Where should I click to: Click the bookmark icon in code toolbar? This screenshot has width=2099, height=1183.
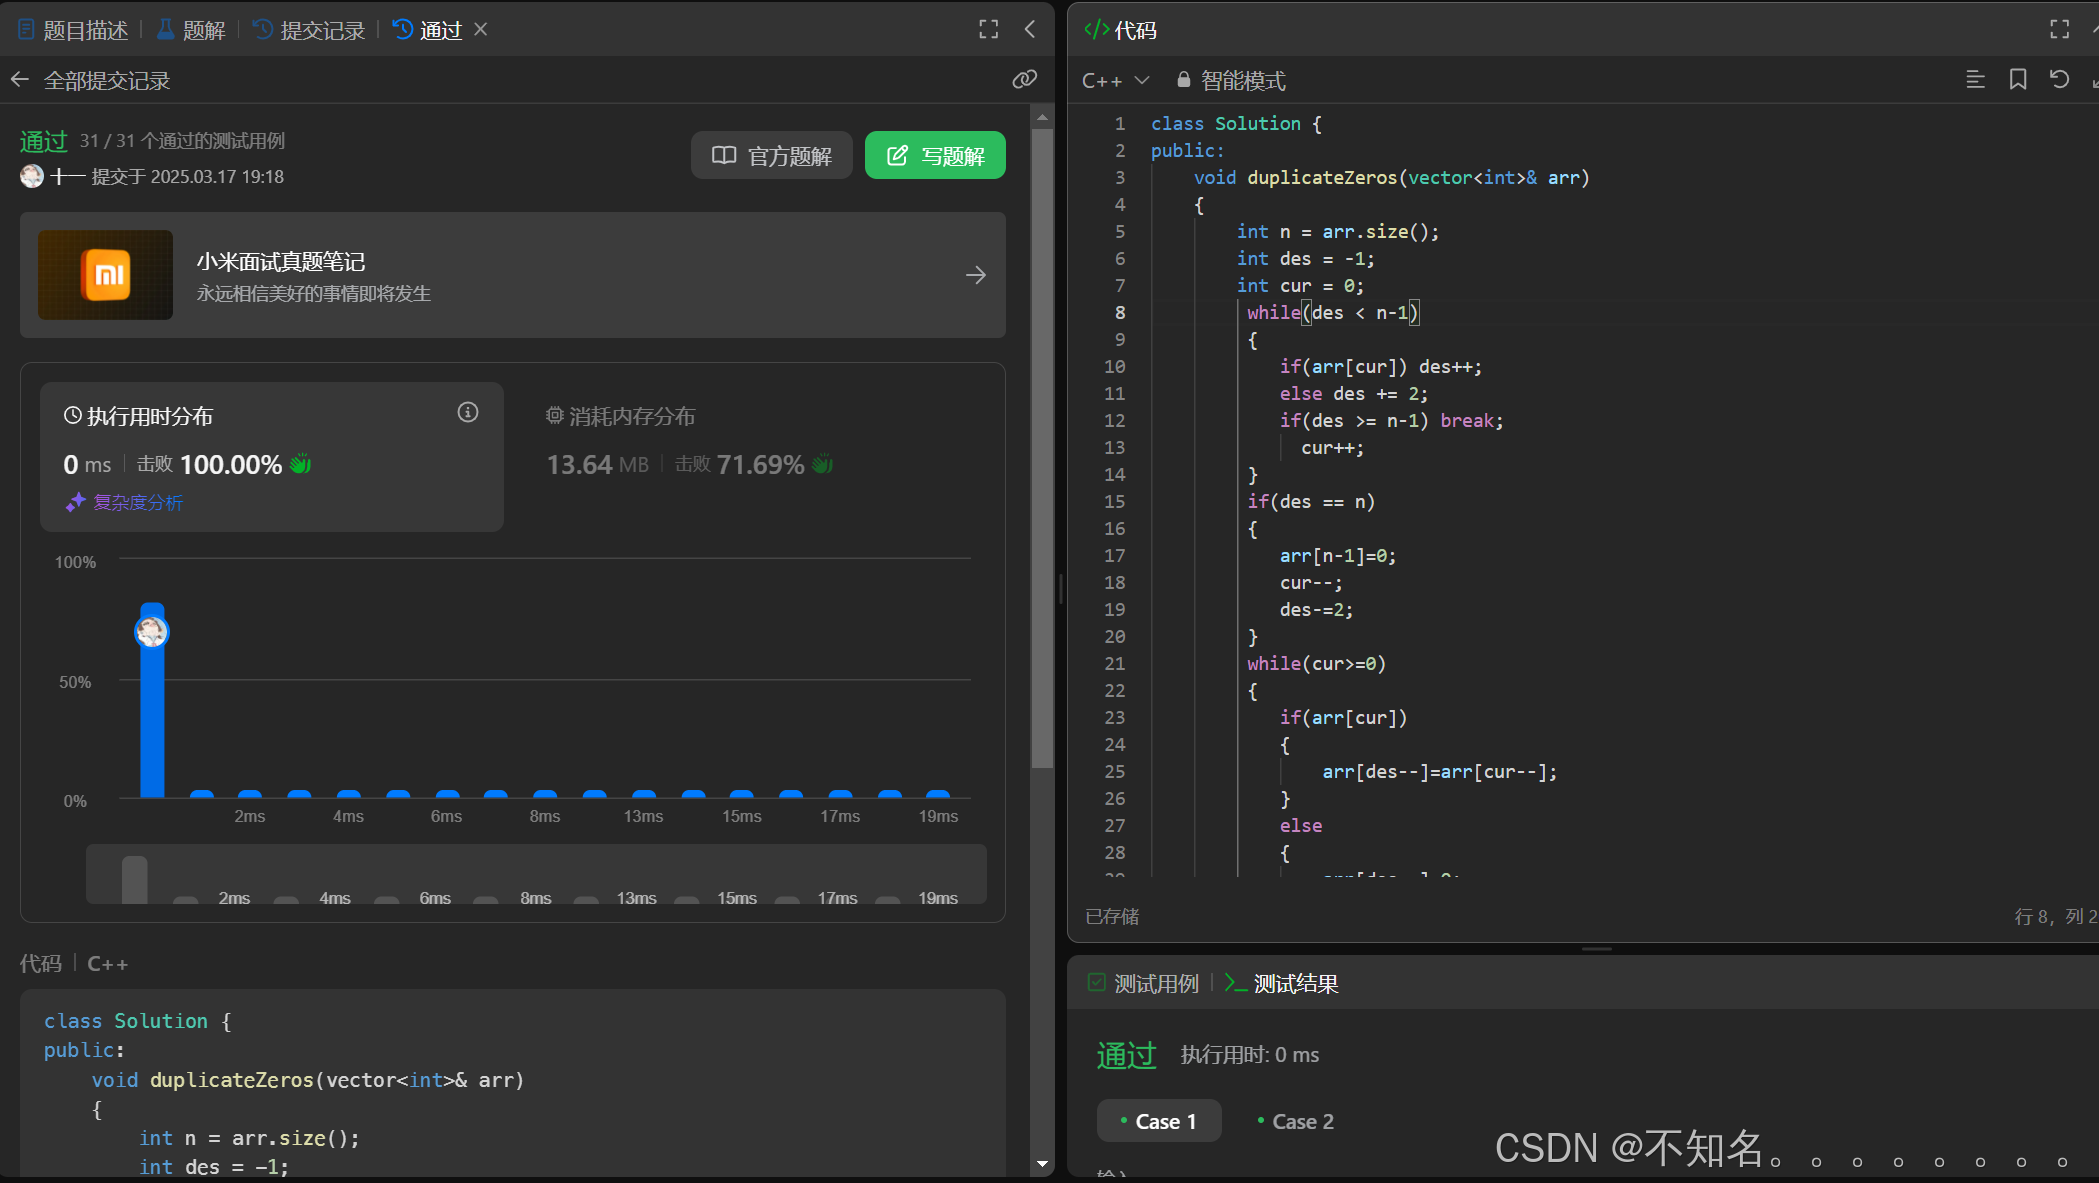(x=2018, y=80)
